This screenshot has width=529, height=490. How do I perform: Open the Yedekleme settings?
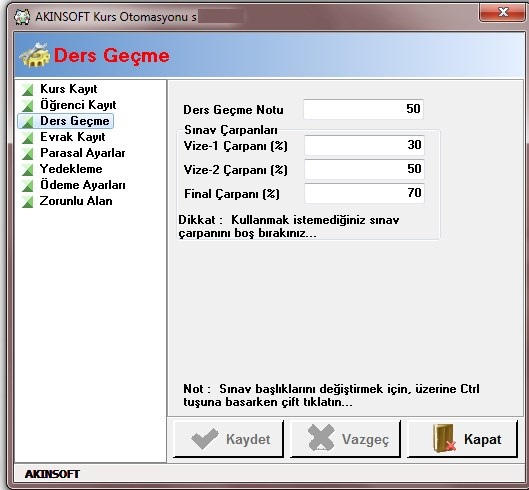coord(71,169)
